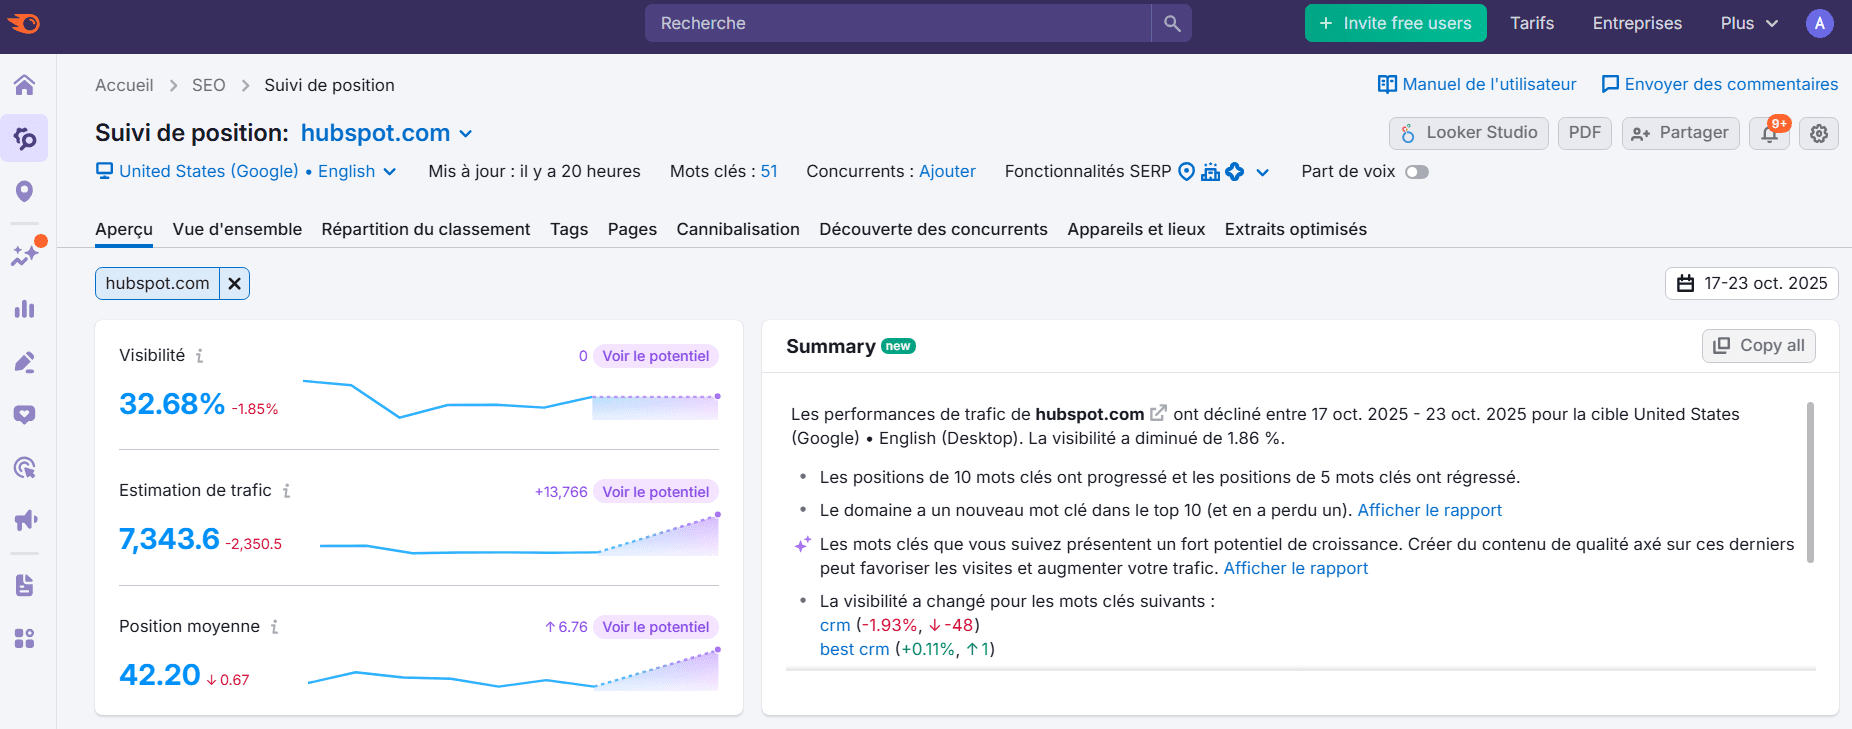Open the Tags tab
Screen dimensions: 1852x729
(x=569, y=230)
